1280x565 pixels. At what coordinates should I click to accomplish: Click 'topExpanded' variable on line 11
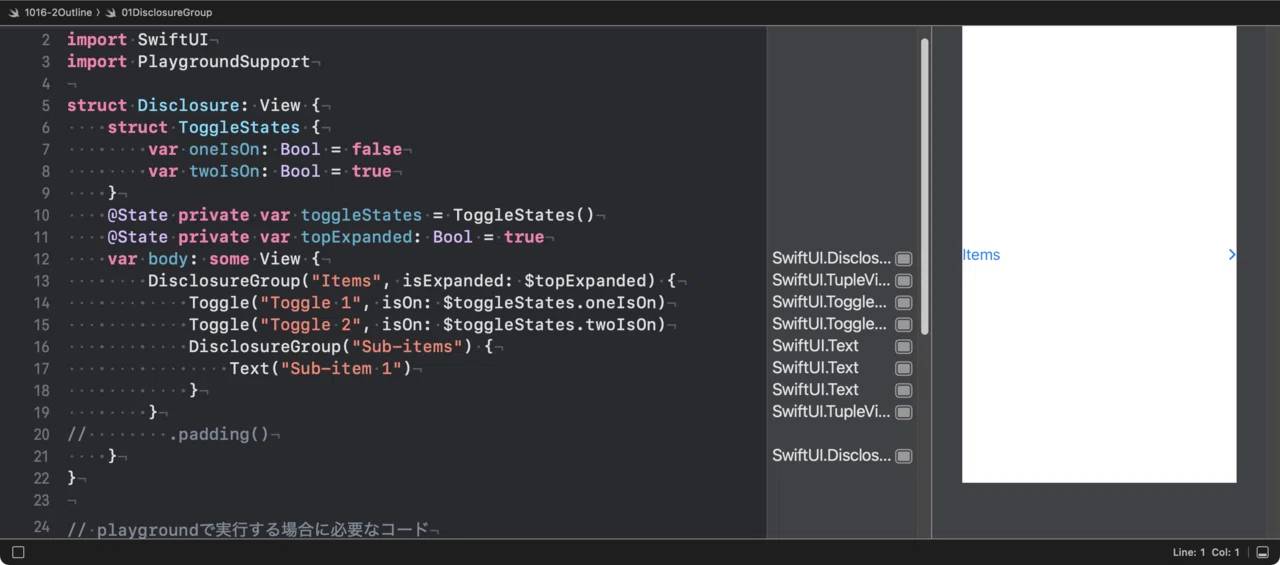(x=356, y=238)
